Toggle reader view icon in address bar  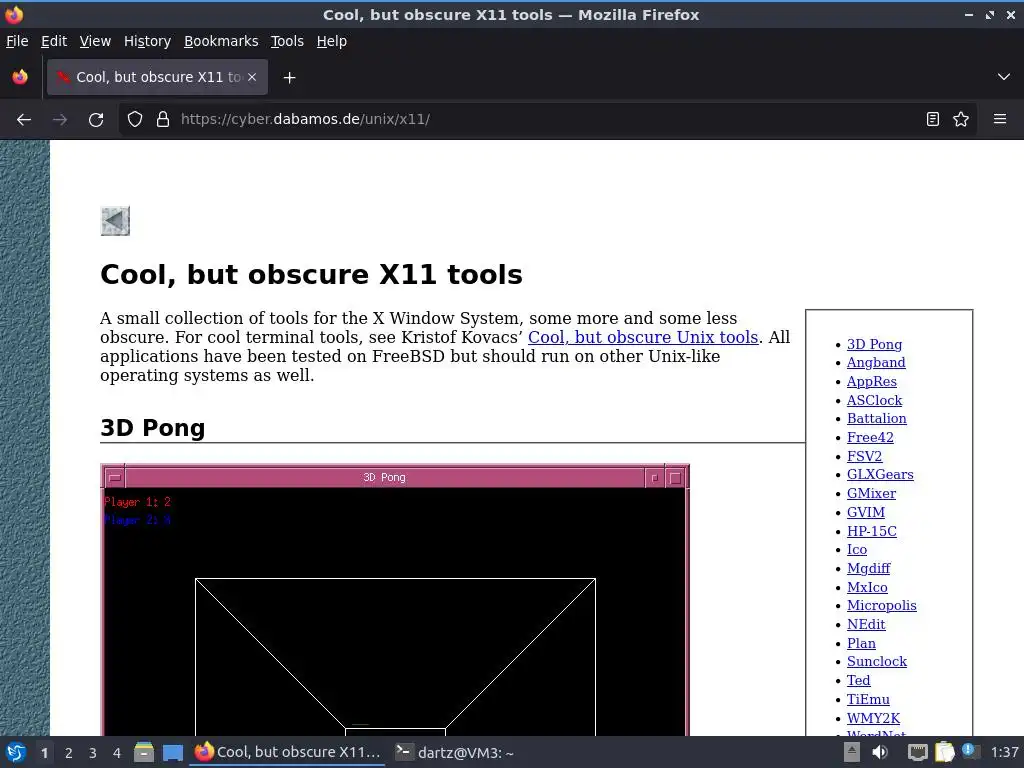coord(933,119)
